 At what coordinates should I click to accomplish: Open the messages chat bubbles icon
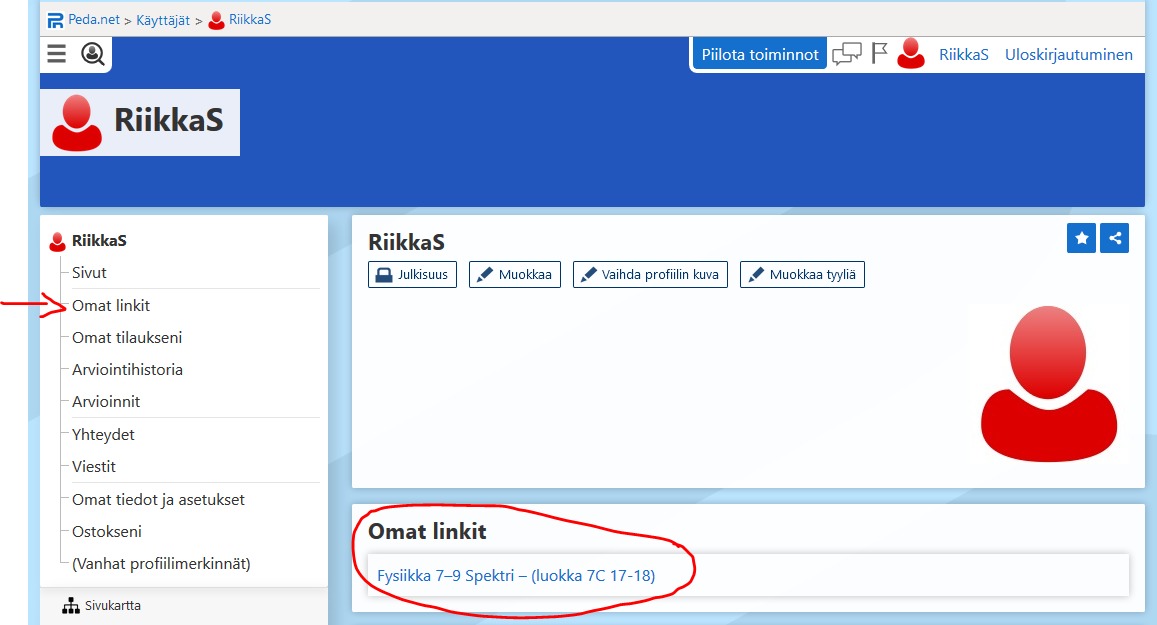[x=846, y=54]
